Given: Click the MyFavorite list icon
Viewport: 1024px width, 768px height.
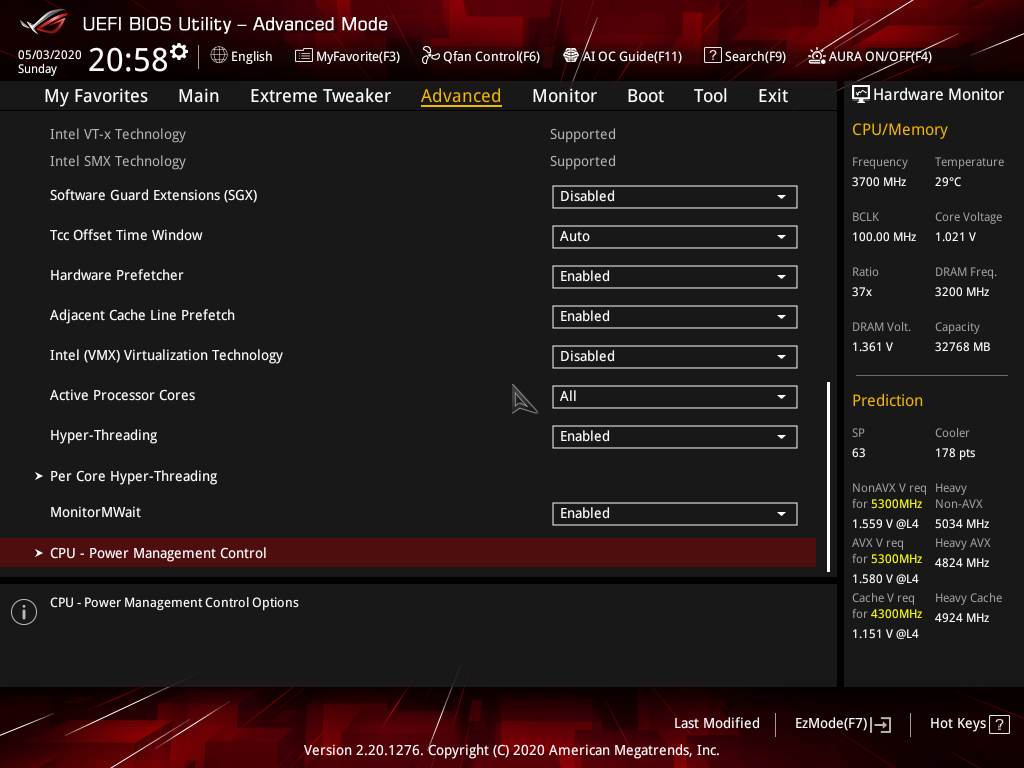Looking at the screenshot, I should tap(304, 56).
